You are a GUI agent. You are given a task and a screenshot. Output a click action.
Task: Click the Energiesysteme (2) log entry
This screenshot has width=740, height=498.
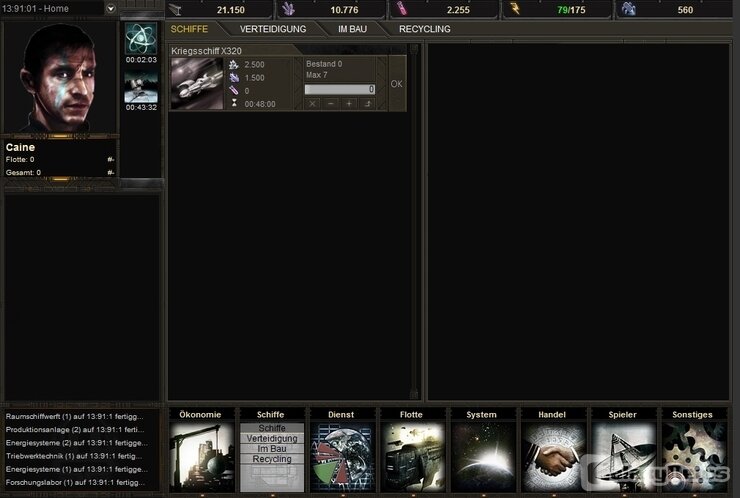(x=76, y=443)
